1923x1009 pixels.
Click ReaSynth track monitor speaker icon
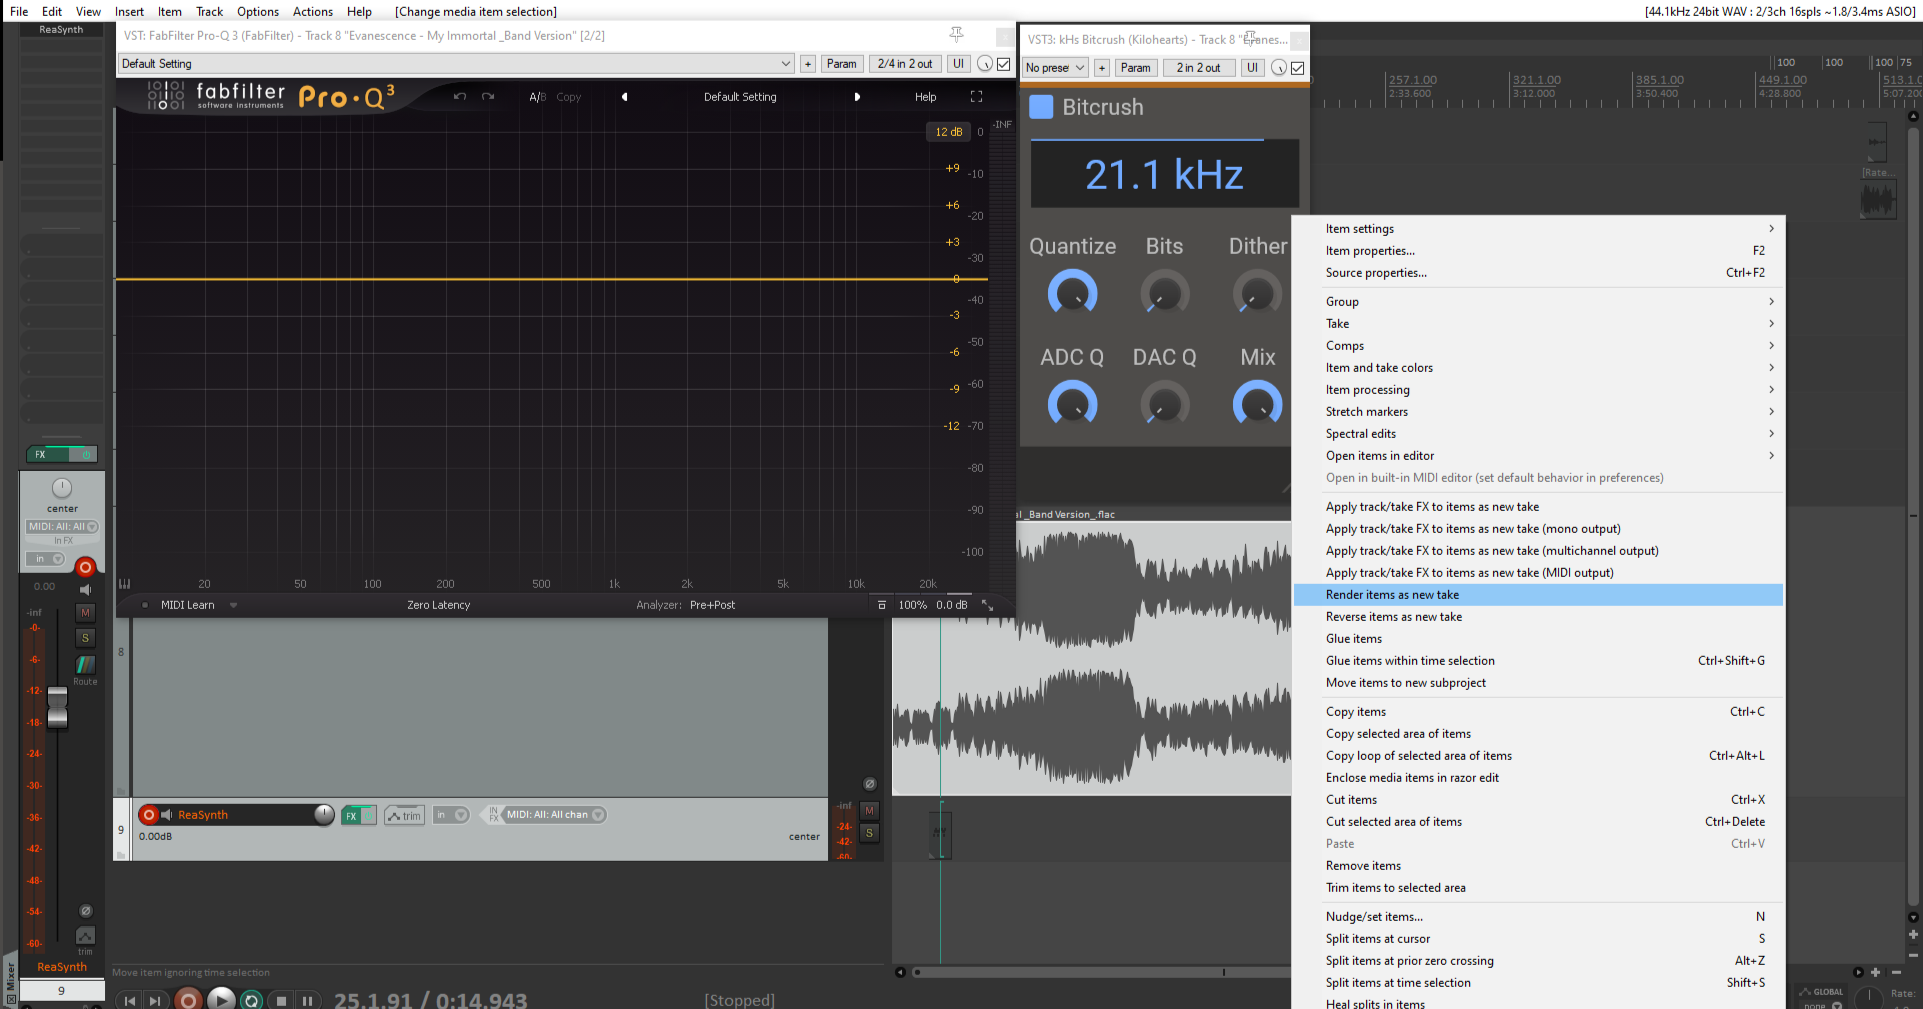167,815
